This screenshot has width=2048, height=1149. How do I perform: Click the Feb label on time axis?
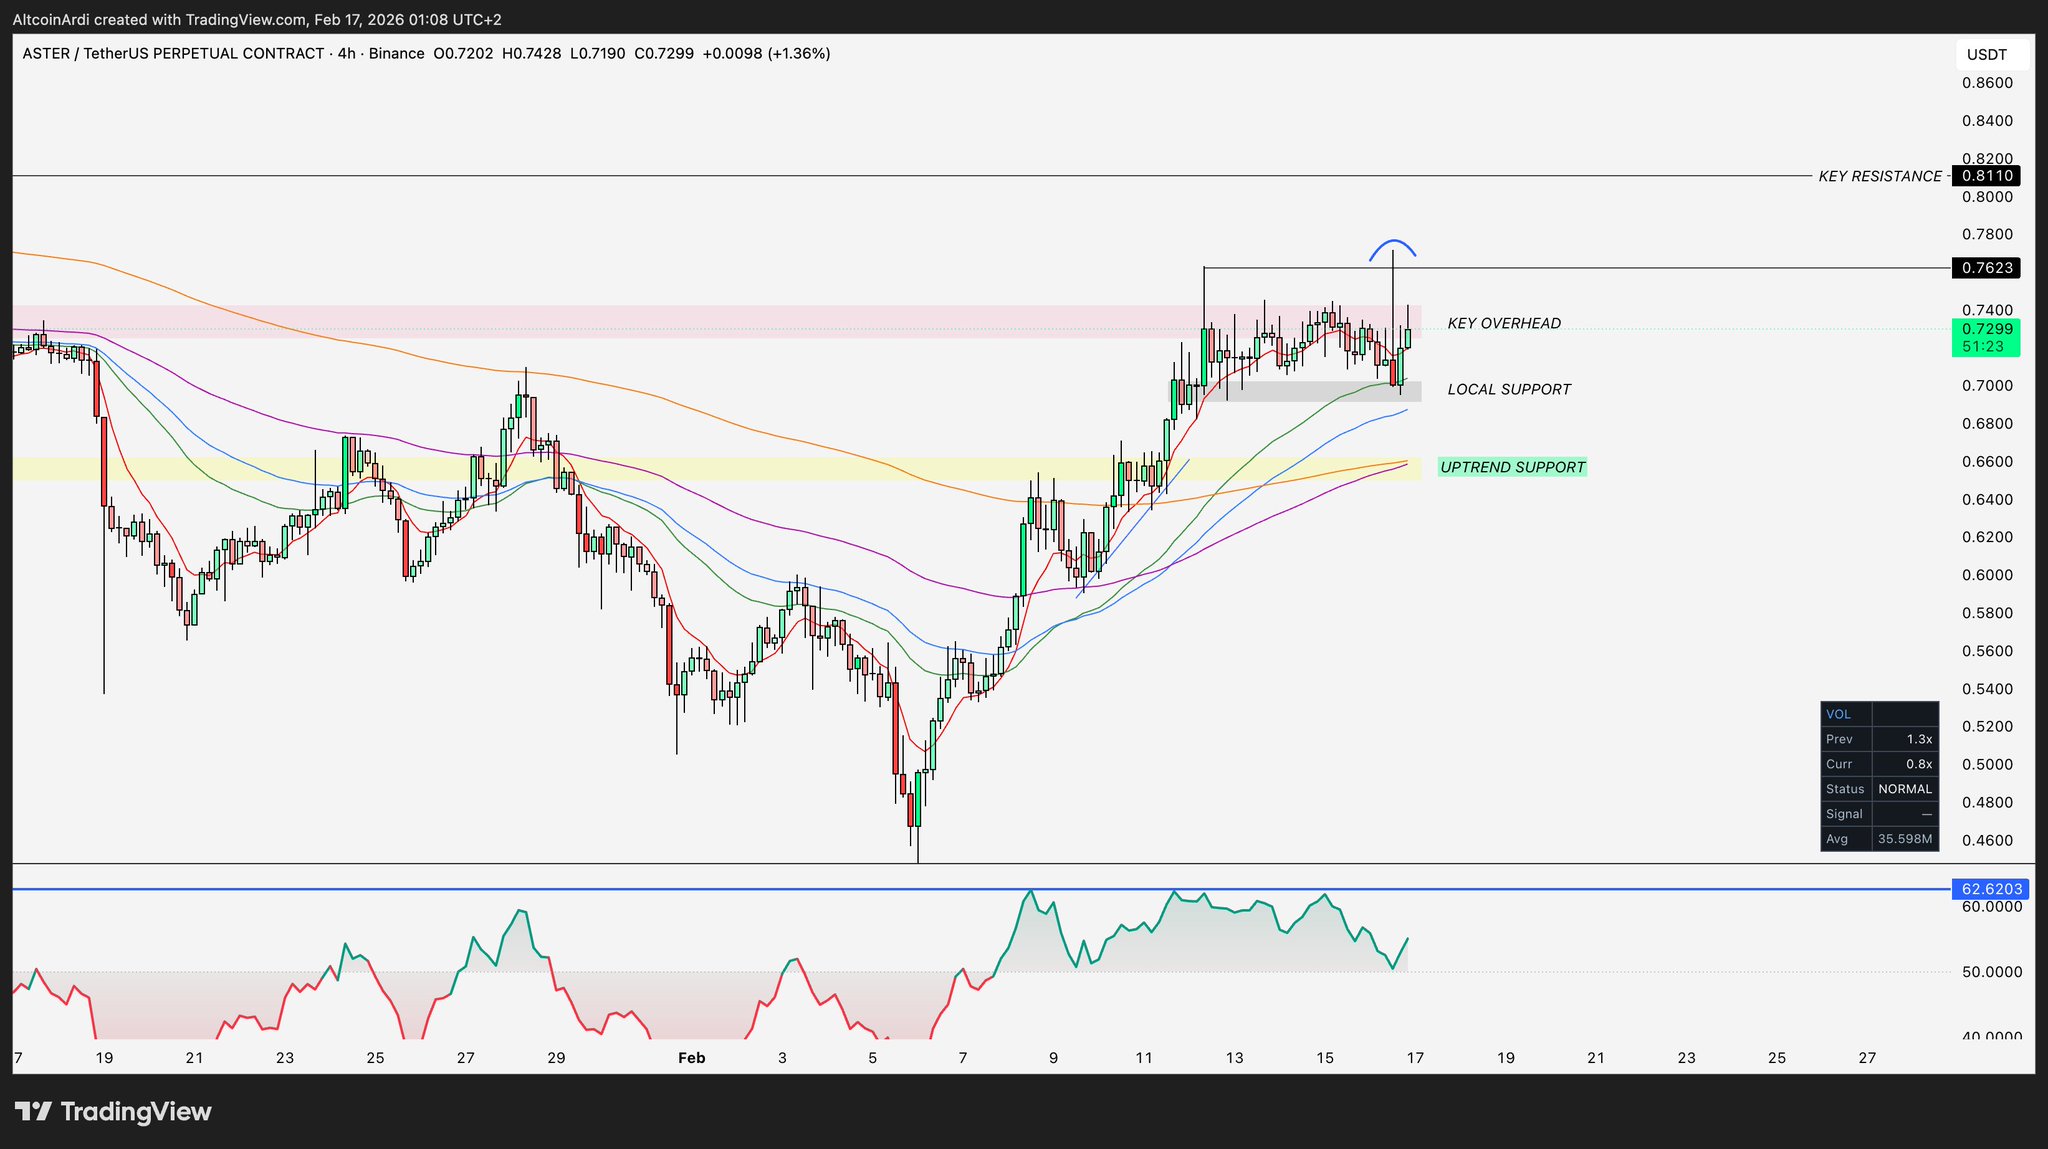pos(691,1058)
